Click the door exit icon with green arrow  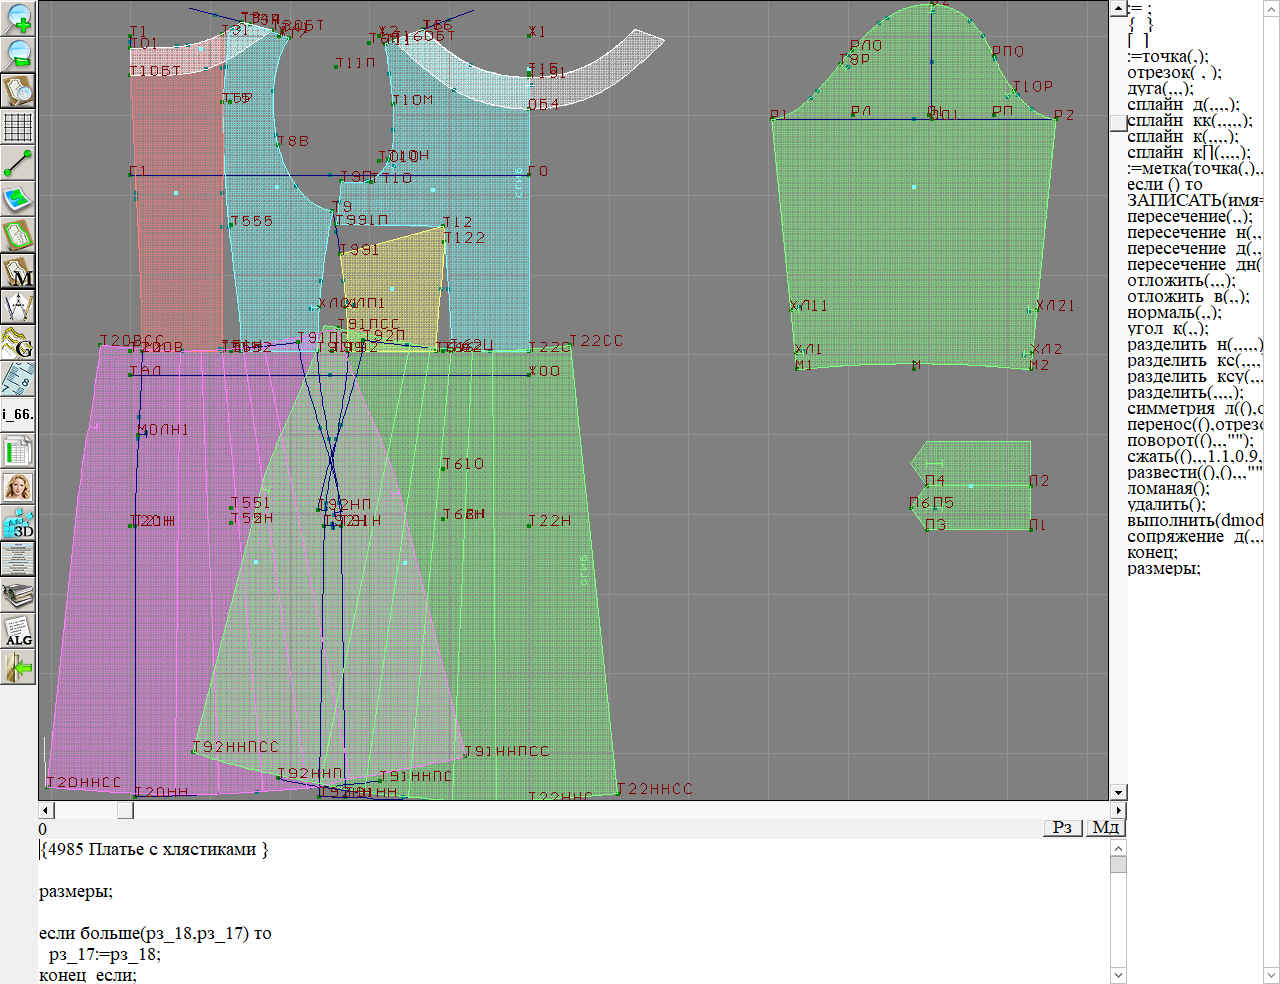click(x=19, y=667)
